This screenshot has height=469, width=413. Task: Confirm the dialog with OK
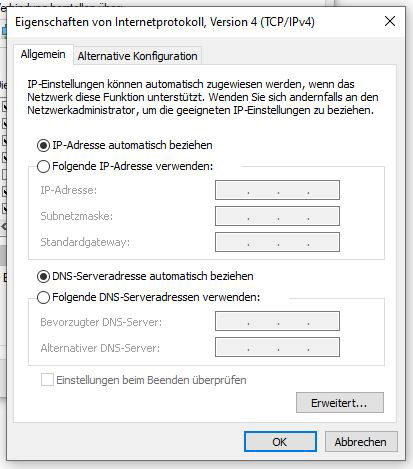click(x=280, y=442)
